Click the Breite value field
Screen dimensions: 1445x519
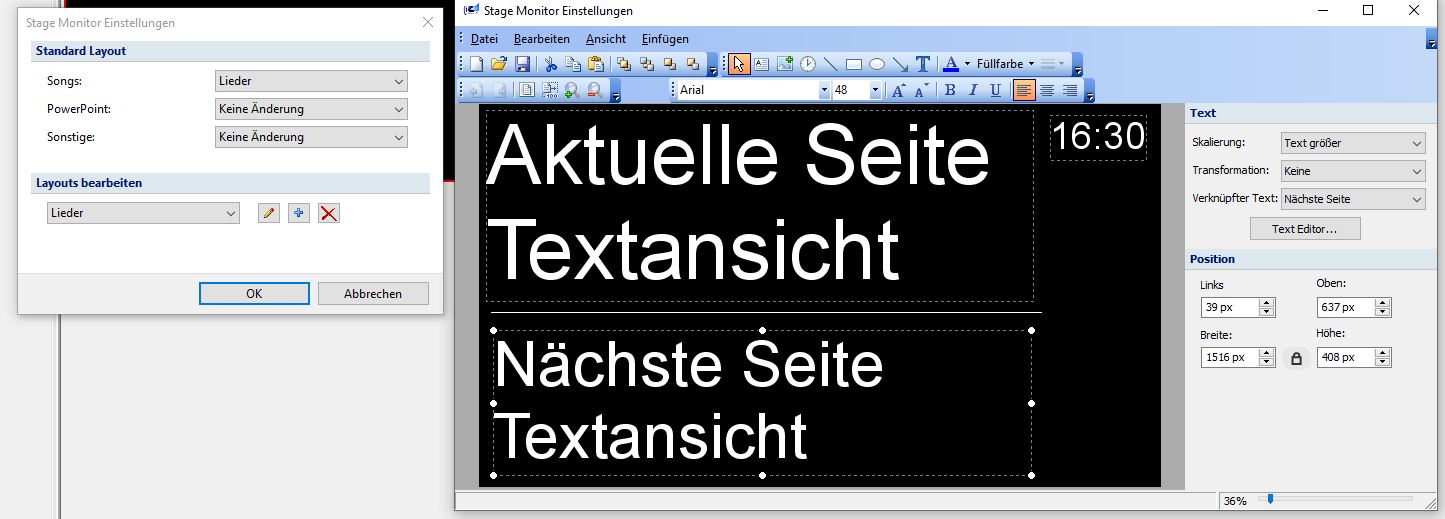[x=1231, y=357]
